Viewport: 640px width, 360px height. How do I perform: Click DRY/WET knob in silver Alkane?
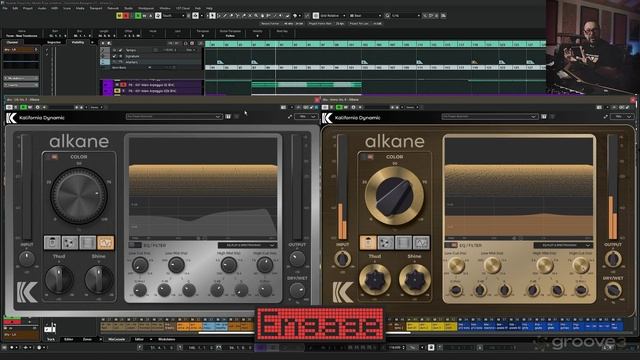tap(297, 291)
